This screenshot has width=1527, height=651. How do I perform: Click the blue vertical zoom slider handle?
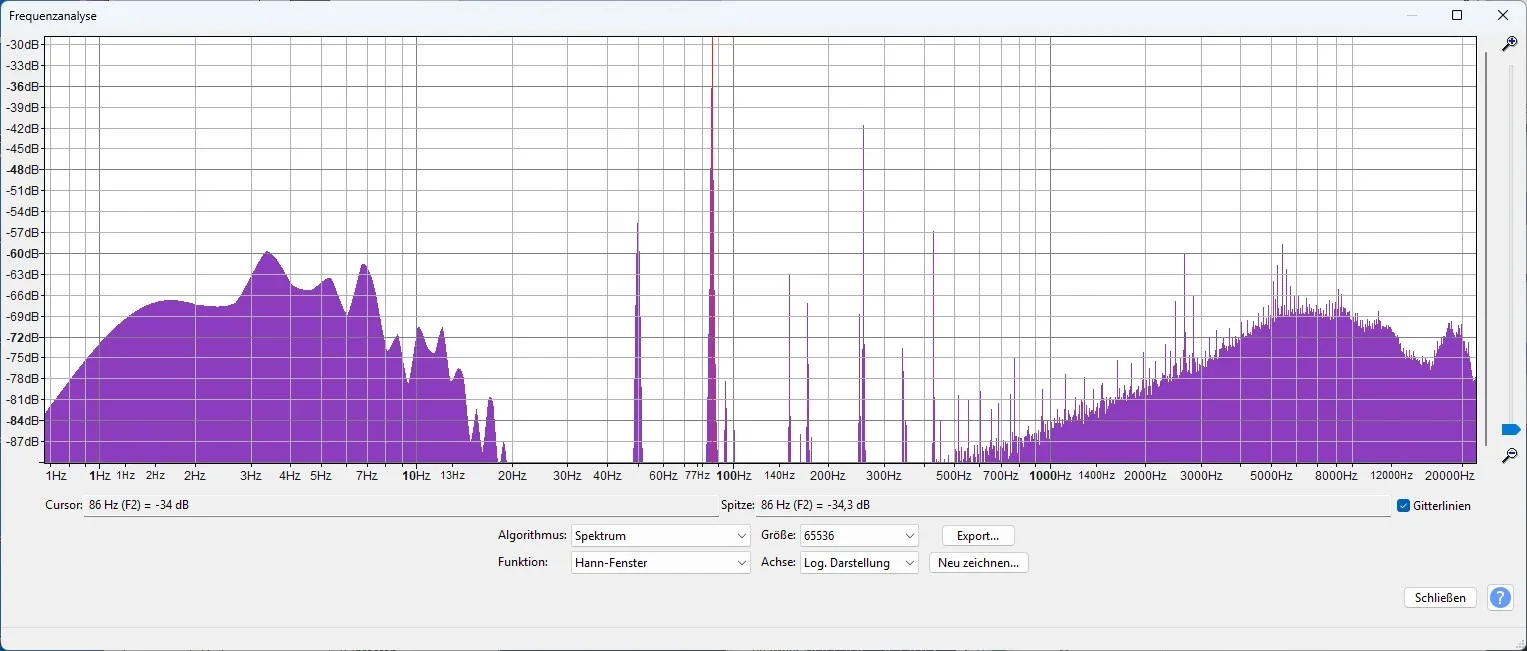tap(1511, 429)
